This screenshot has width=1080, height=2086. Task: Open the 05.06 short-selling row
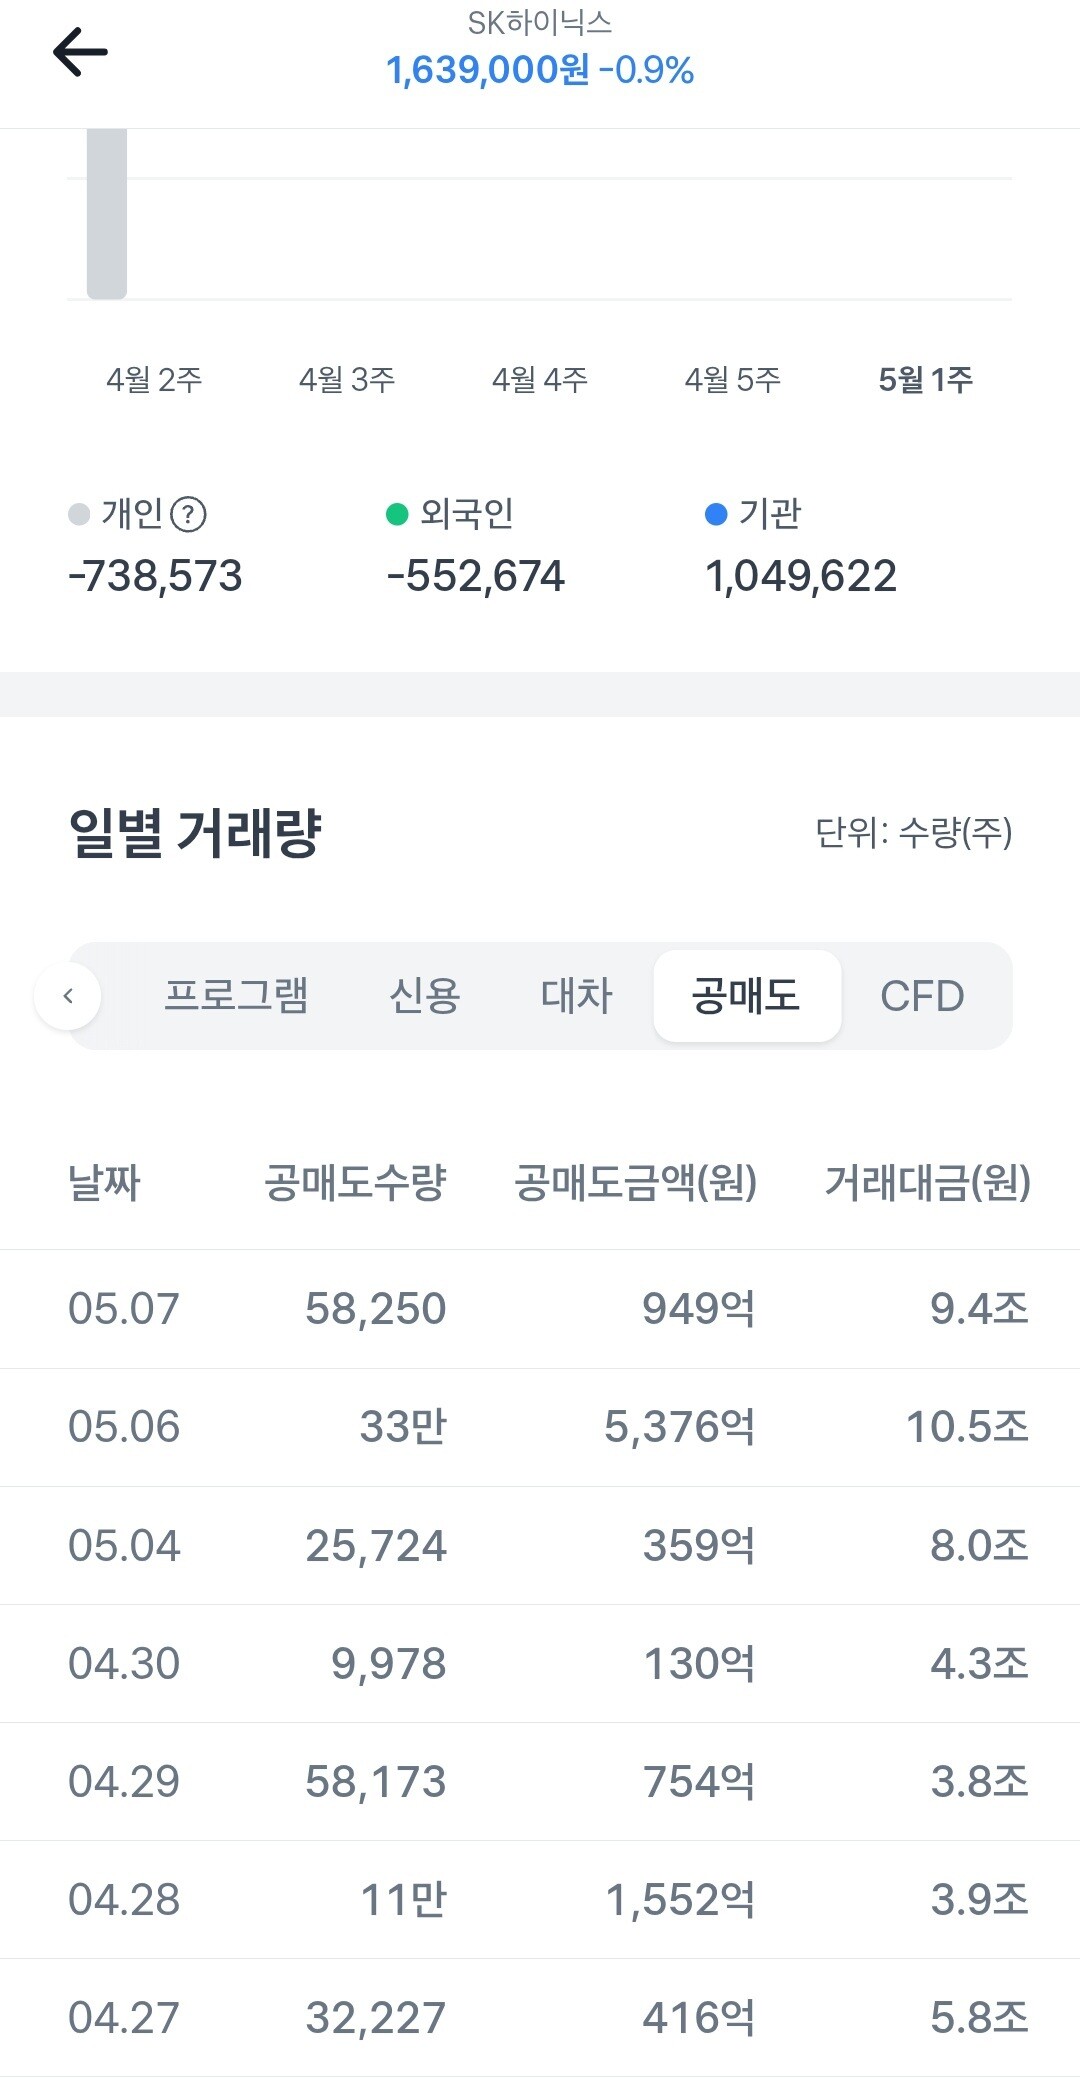tap(540, 1427)
